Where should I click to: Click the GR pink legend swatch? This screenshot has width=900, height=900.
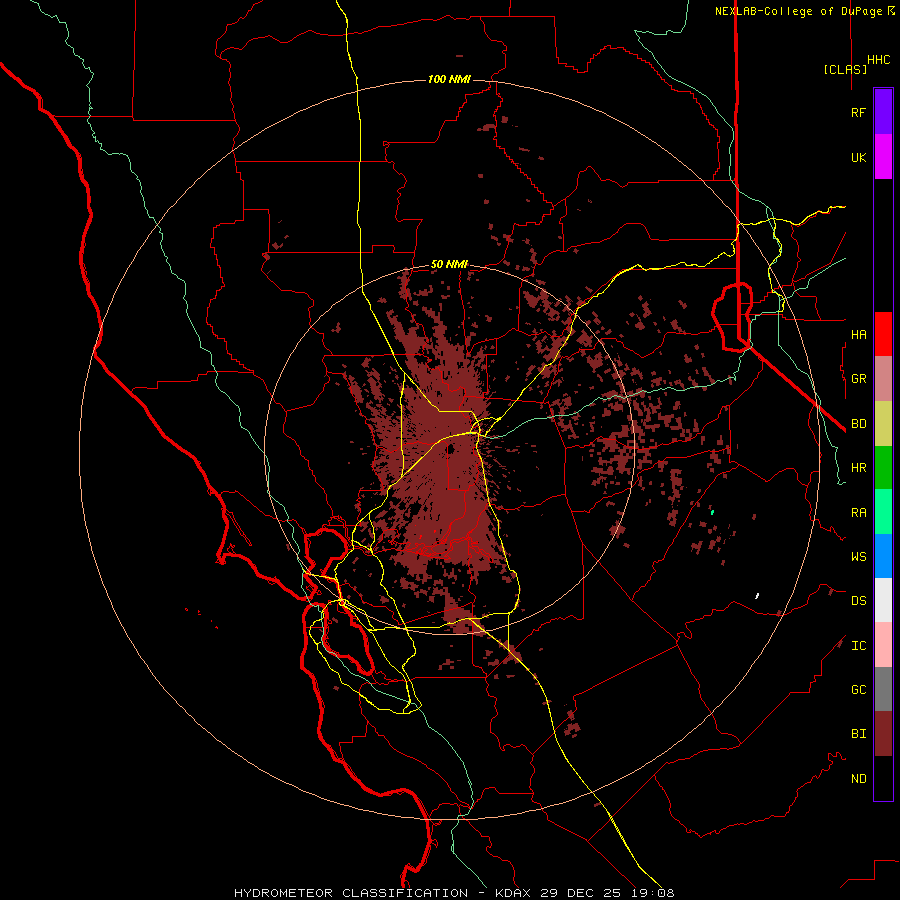click(x=883, y=379)
